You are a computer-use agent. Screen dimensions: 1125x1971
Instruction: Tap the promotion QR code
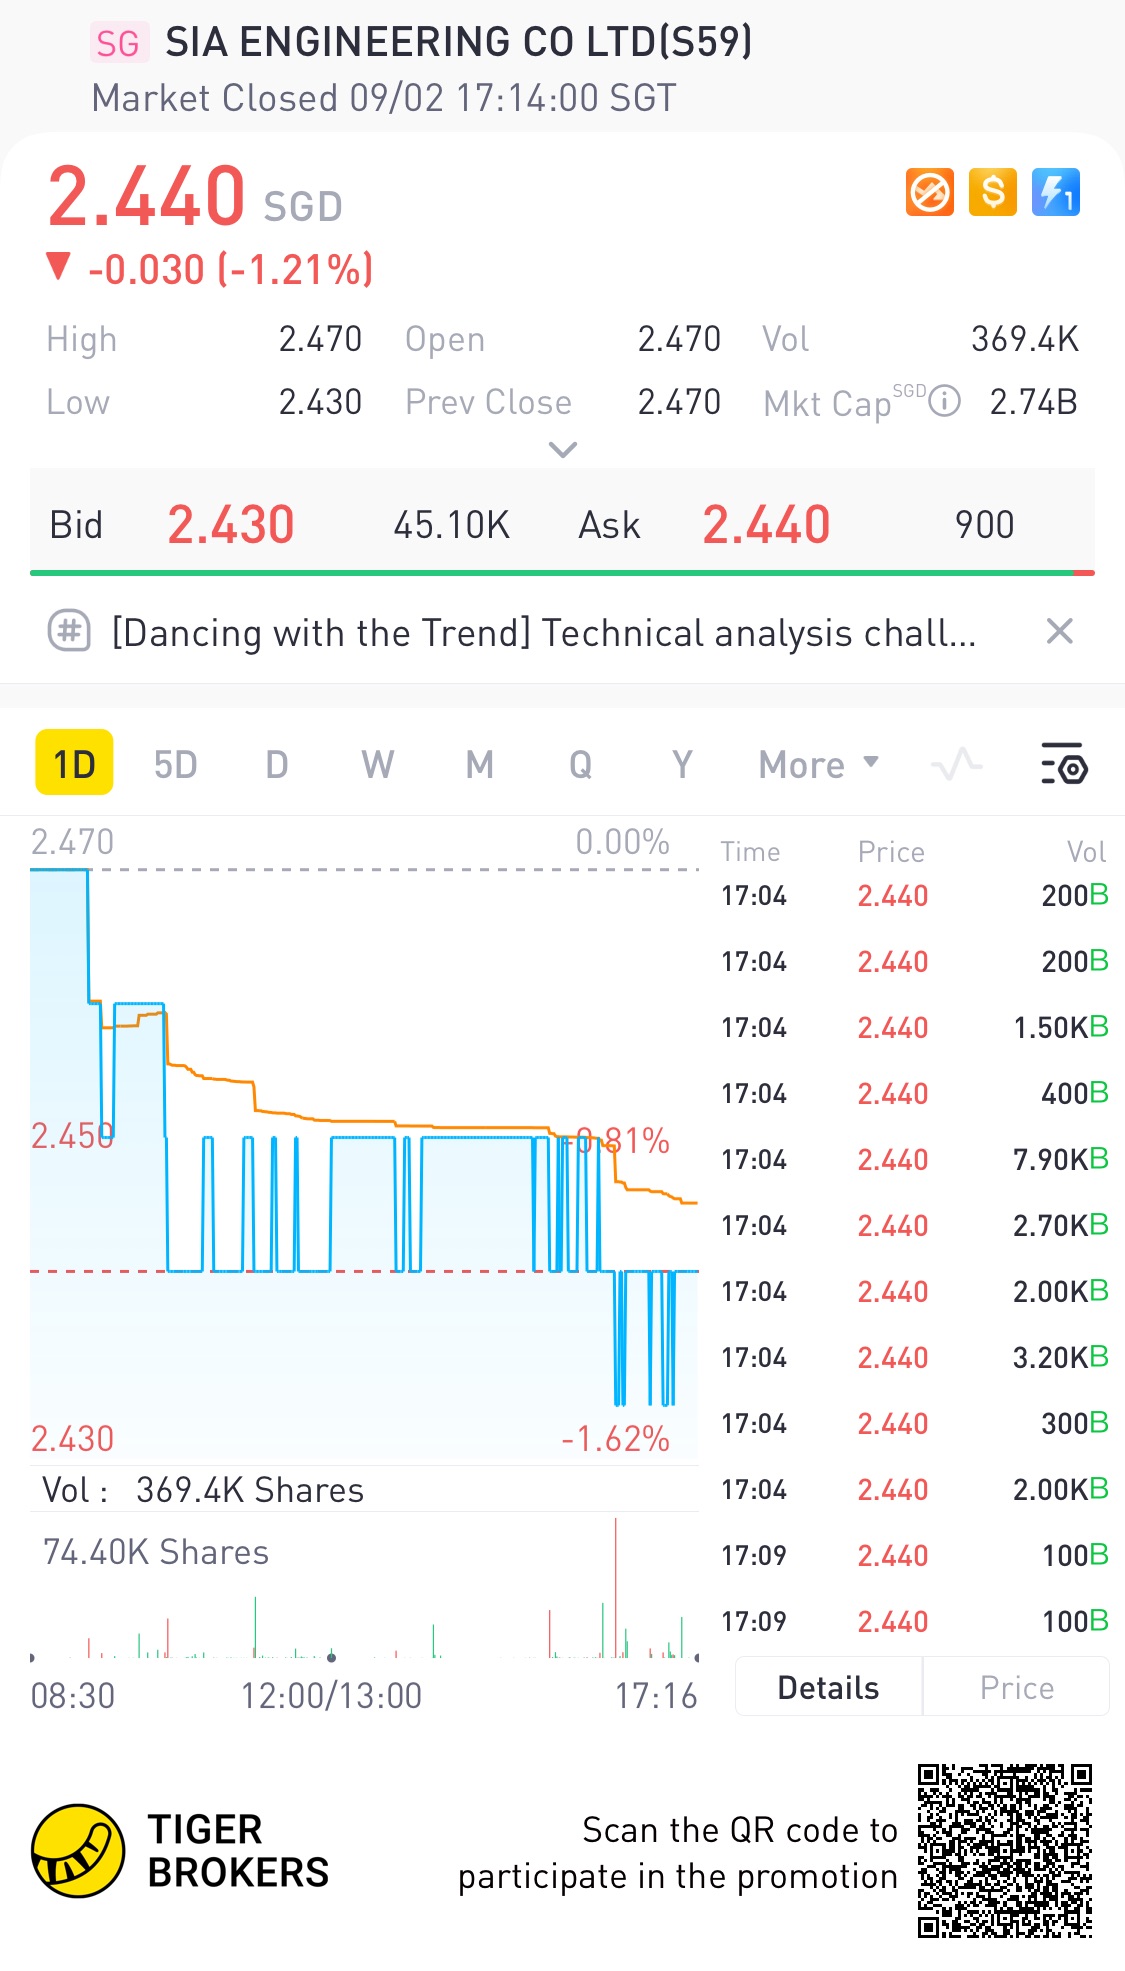(1005, 1851)
